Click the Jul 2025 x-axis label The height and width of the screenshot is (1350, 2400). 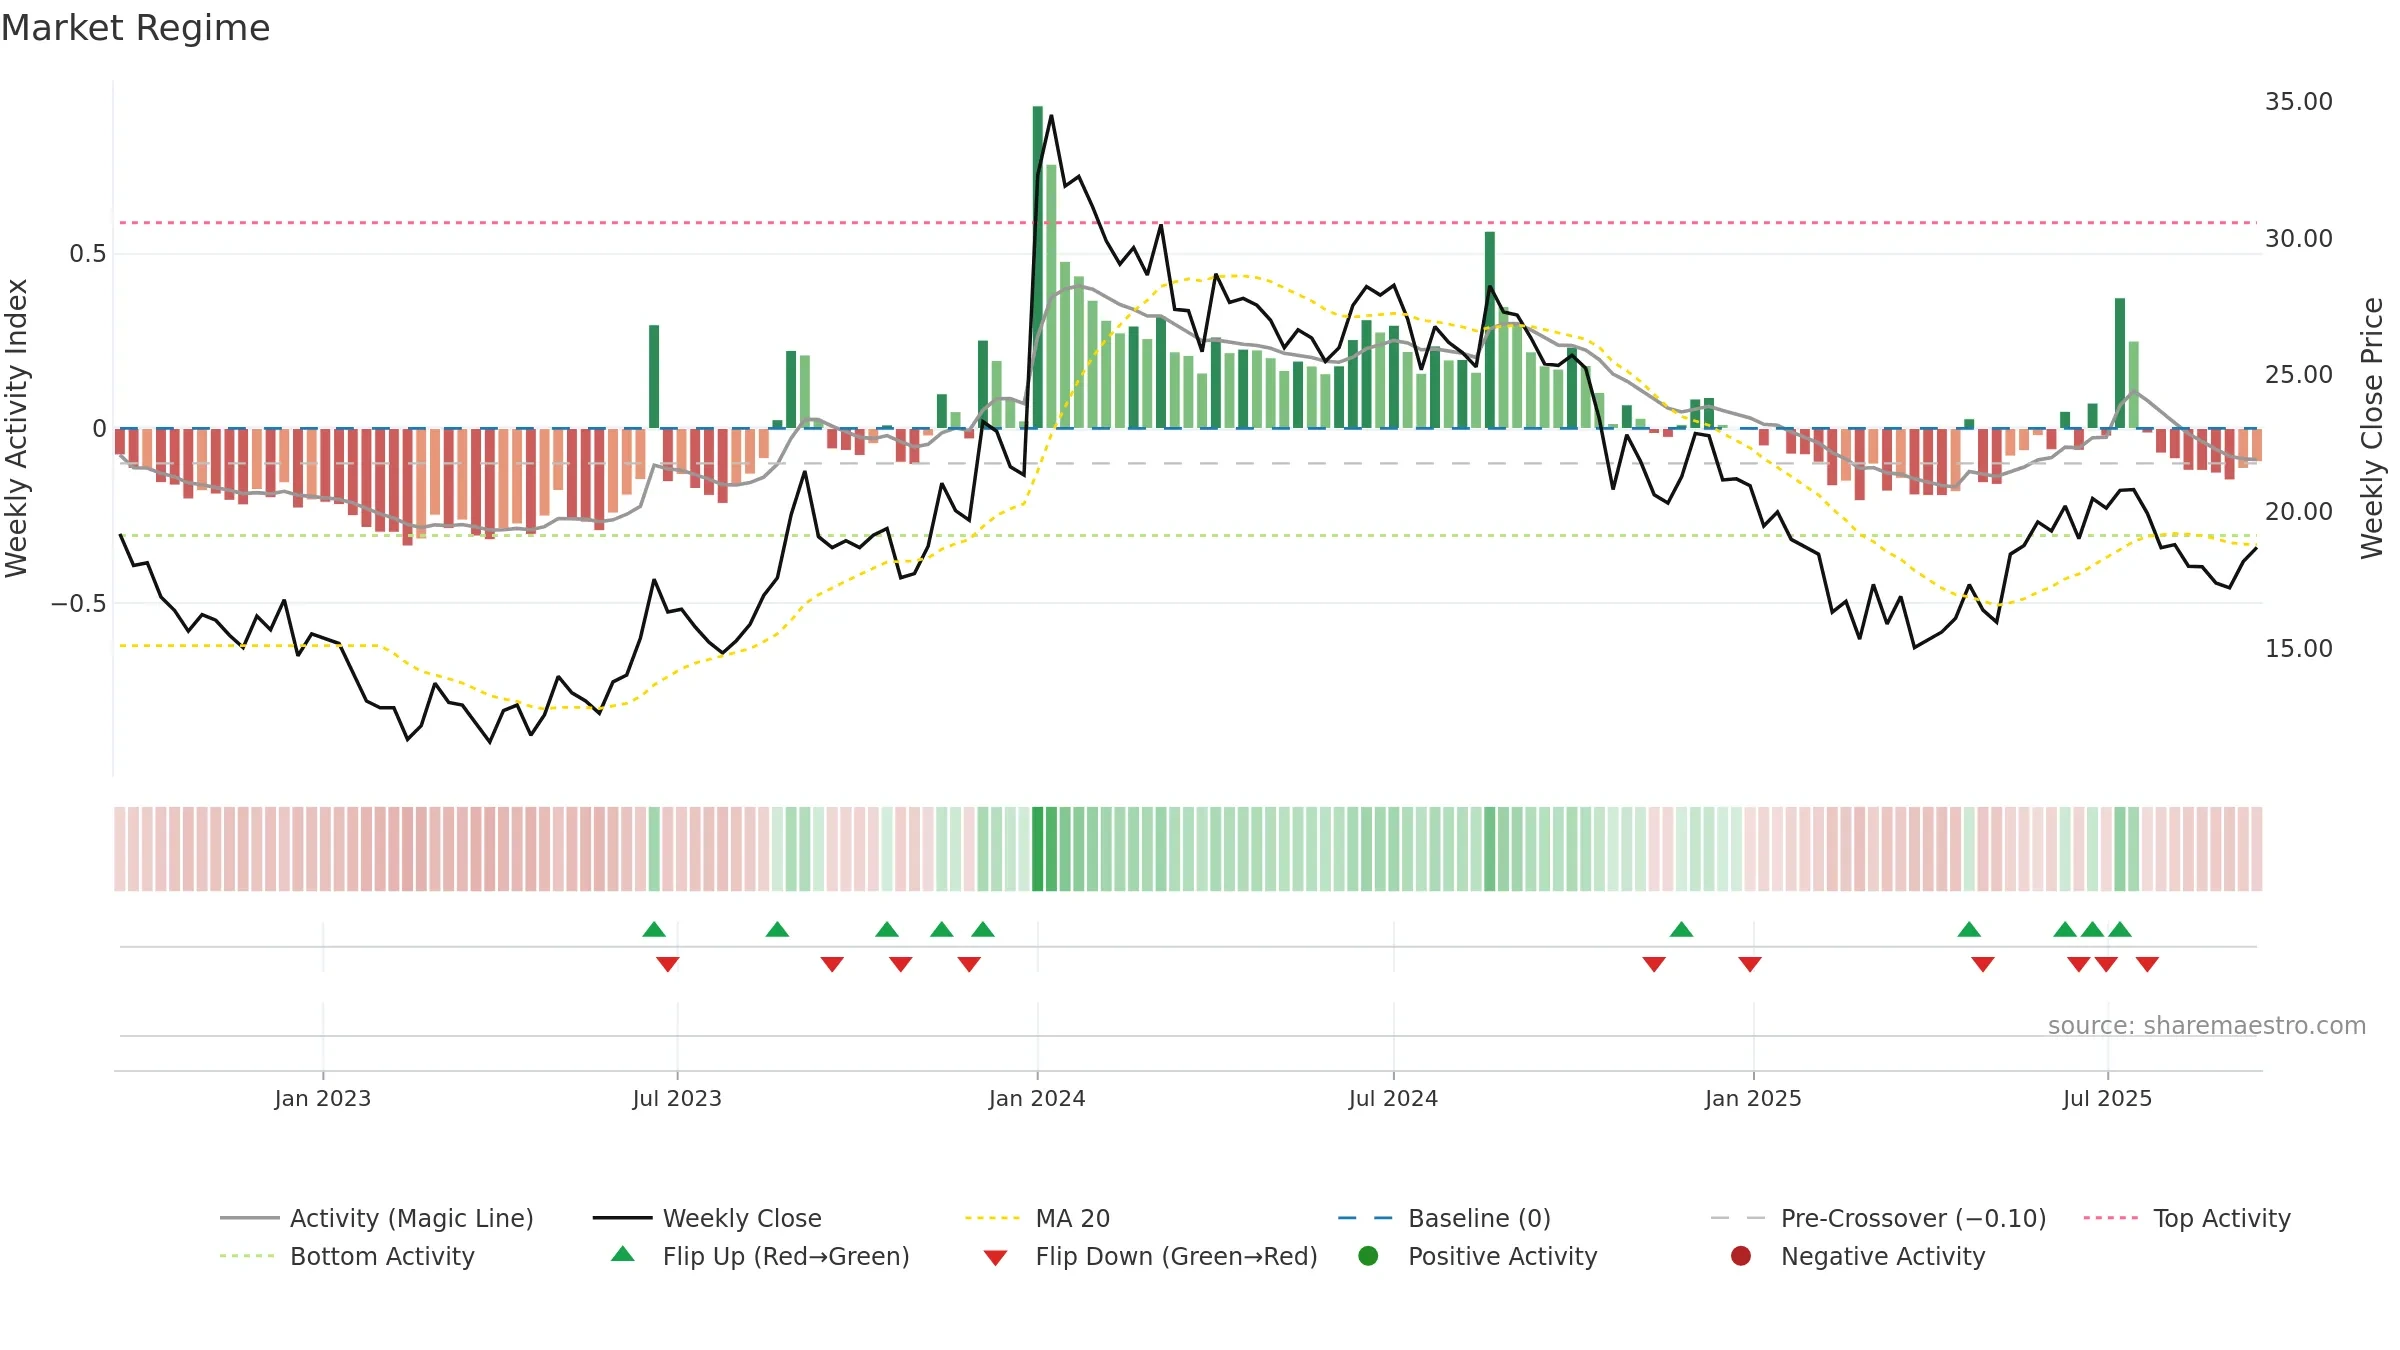(2107, 1099)
